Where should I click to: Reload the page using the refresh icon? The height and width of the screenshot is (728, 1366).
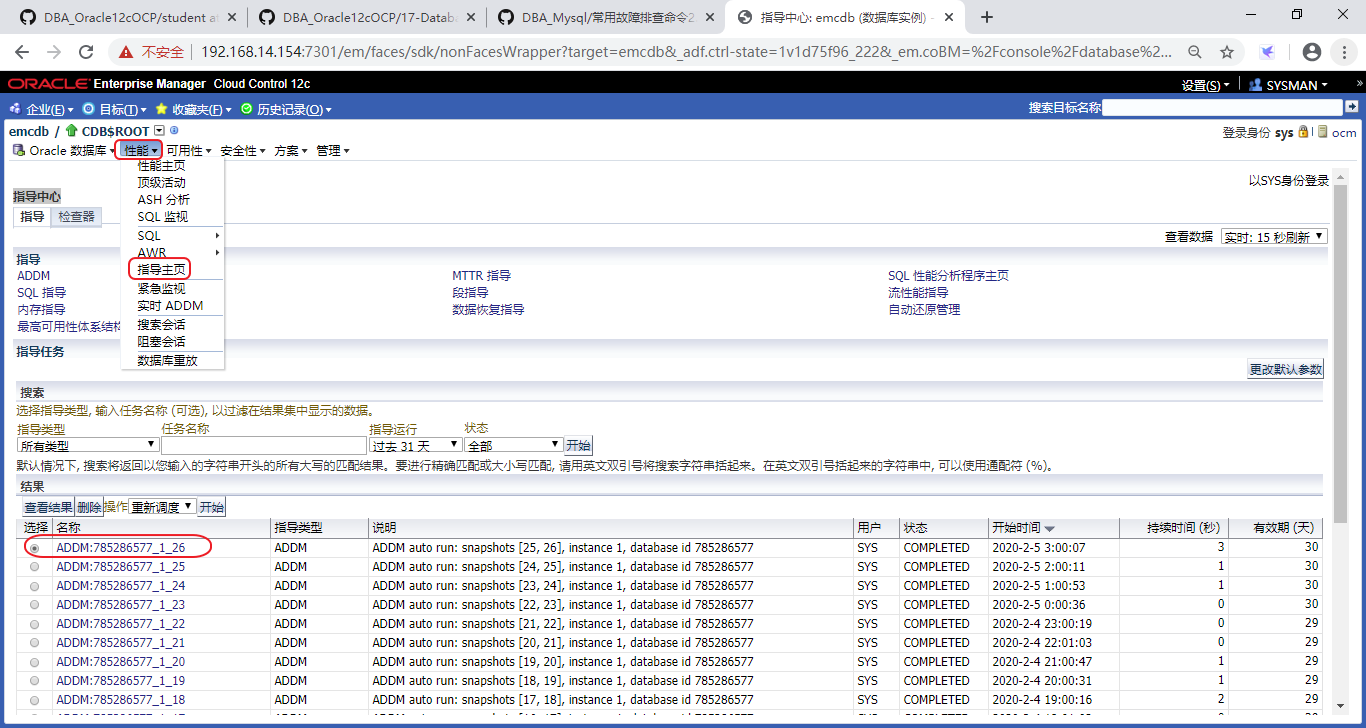pos(86,52)
